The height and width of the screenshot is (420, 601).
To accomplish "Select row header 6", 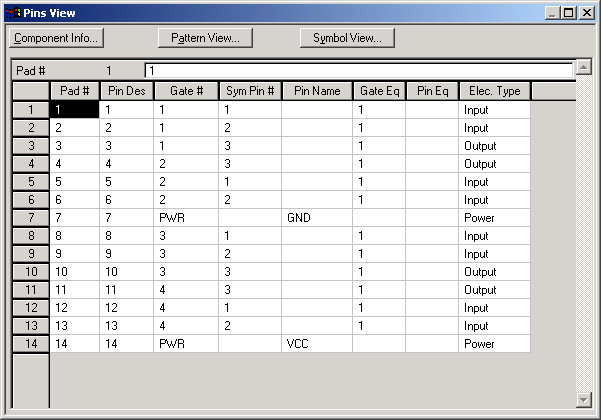I will coord(31,200).
